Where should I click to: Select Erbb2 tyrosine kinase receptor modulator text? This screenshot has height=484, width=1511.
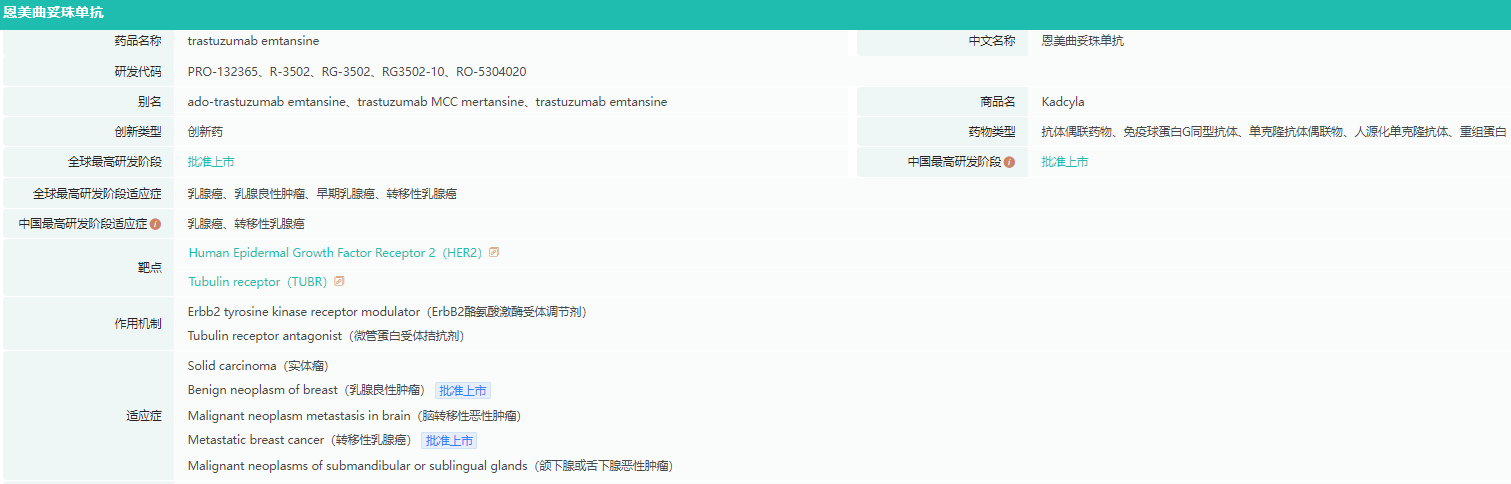point(387,312)
